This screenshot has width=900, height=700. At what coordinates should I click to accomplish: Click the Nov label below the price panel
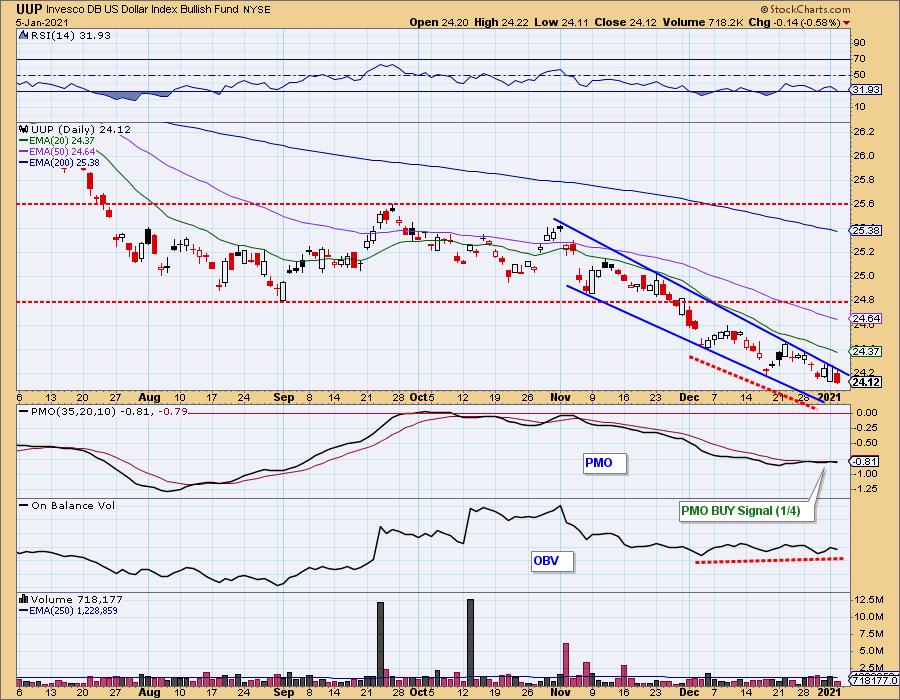click(x=560, y=397)
